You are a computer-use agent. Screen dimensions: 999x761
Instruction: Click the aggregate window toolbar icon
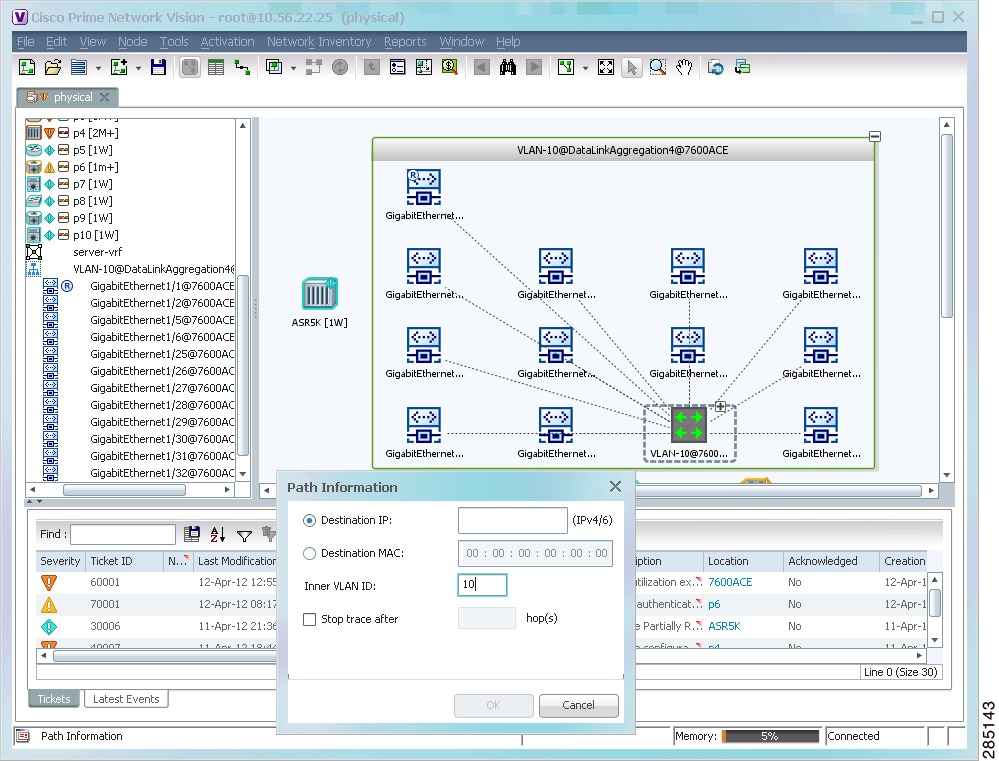[274, 68]
